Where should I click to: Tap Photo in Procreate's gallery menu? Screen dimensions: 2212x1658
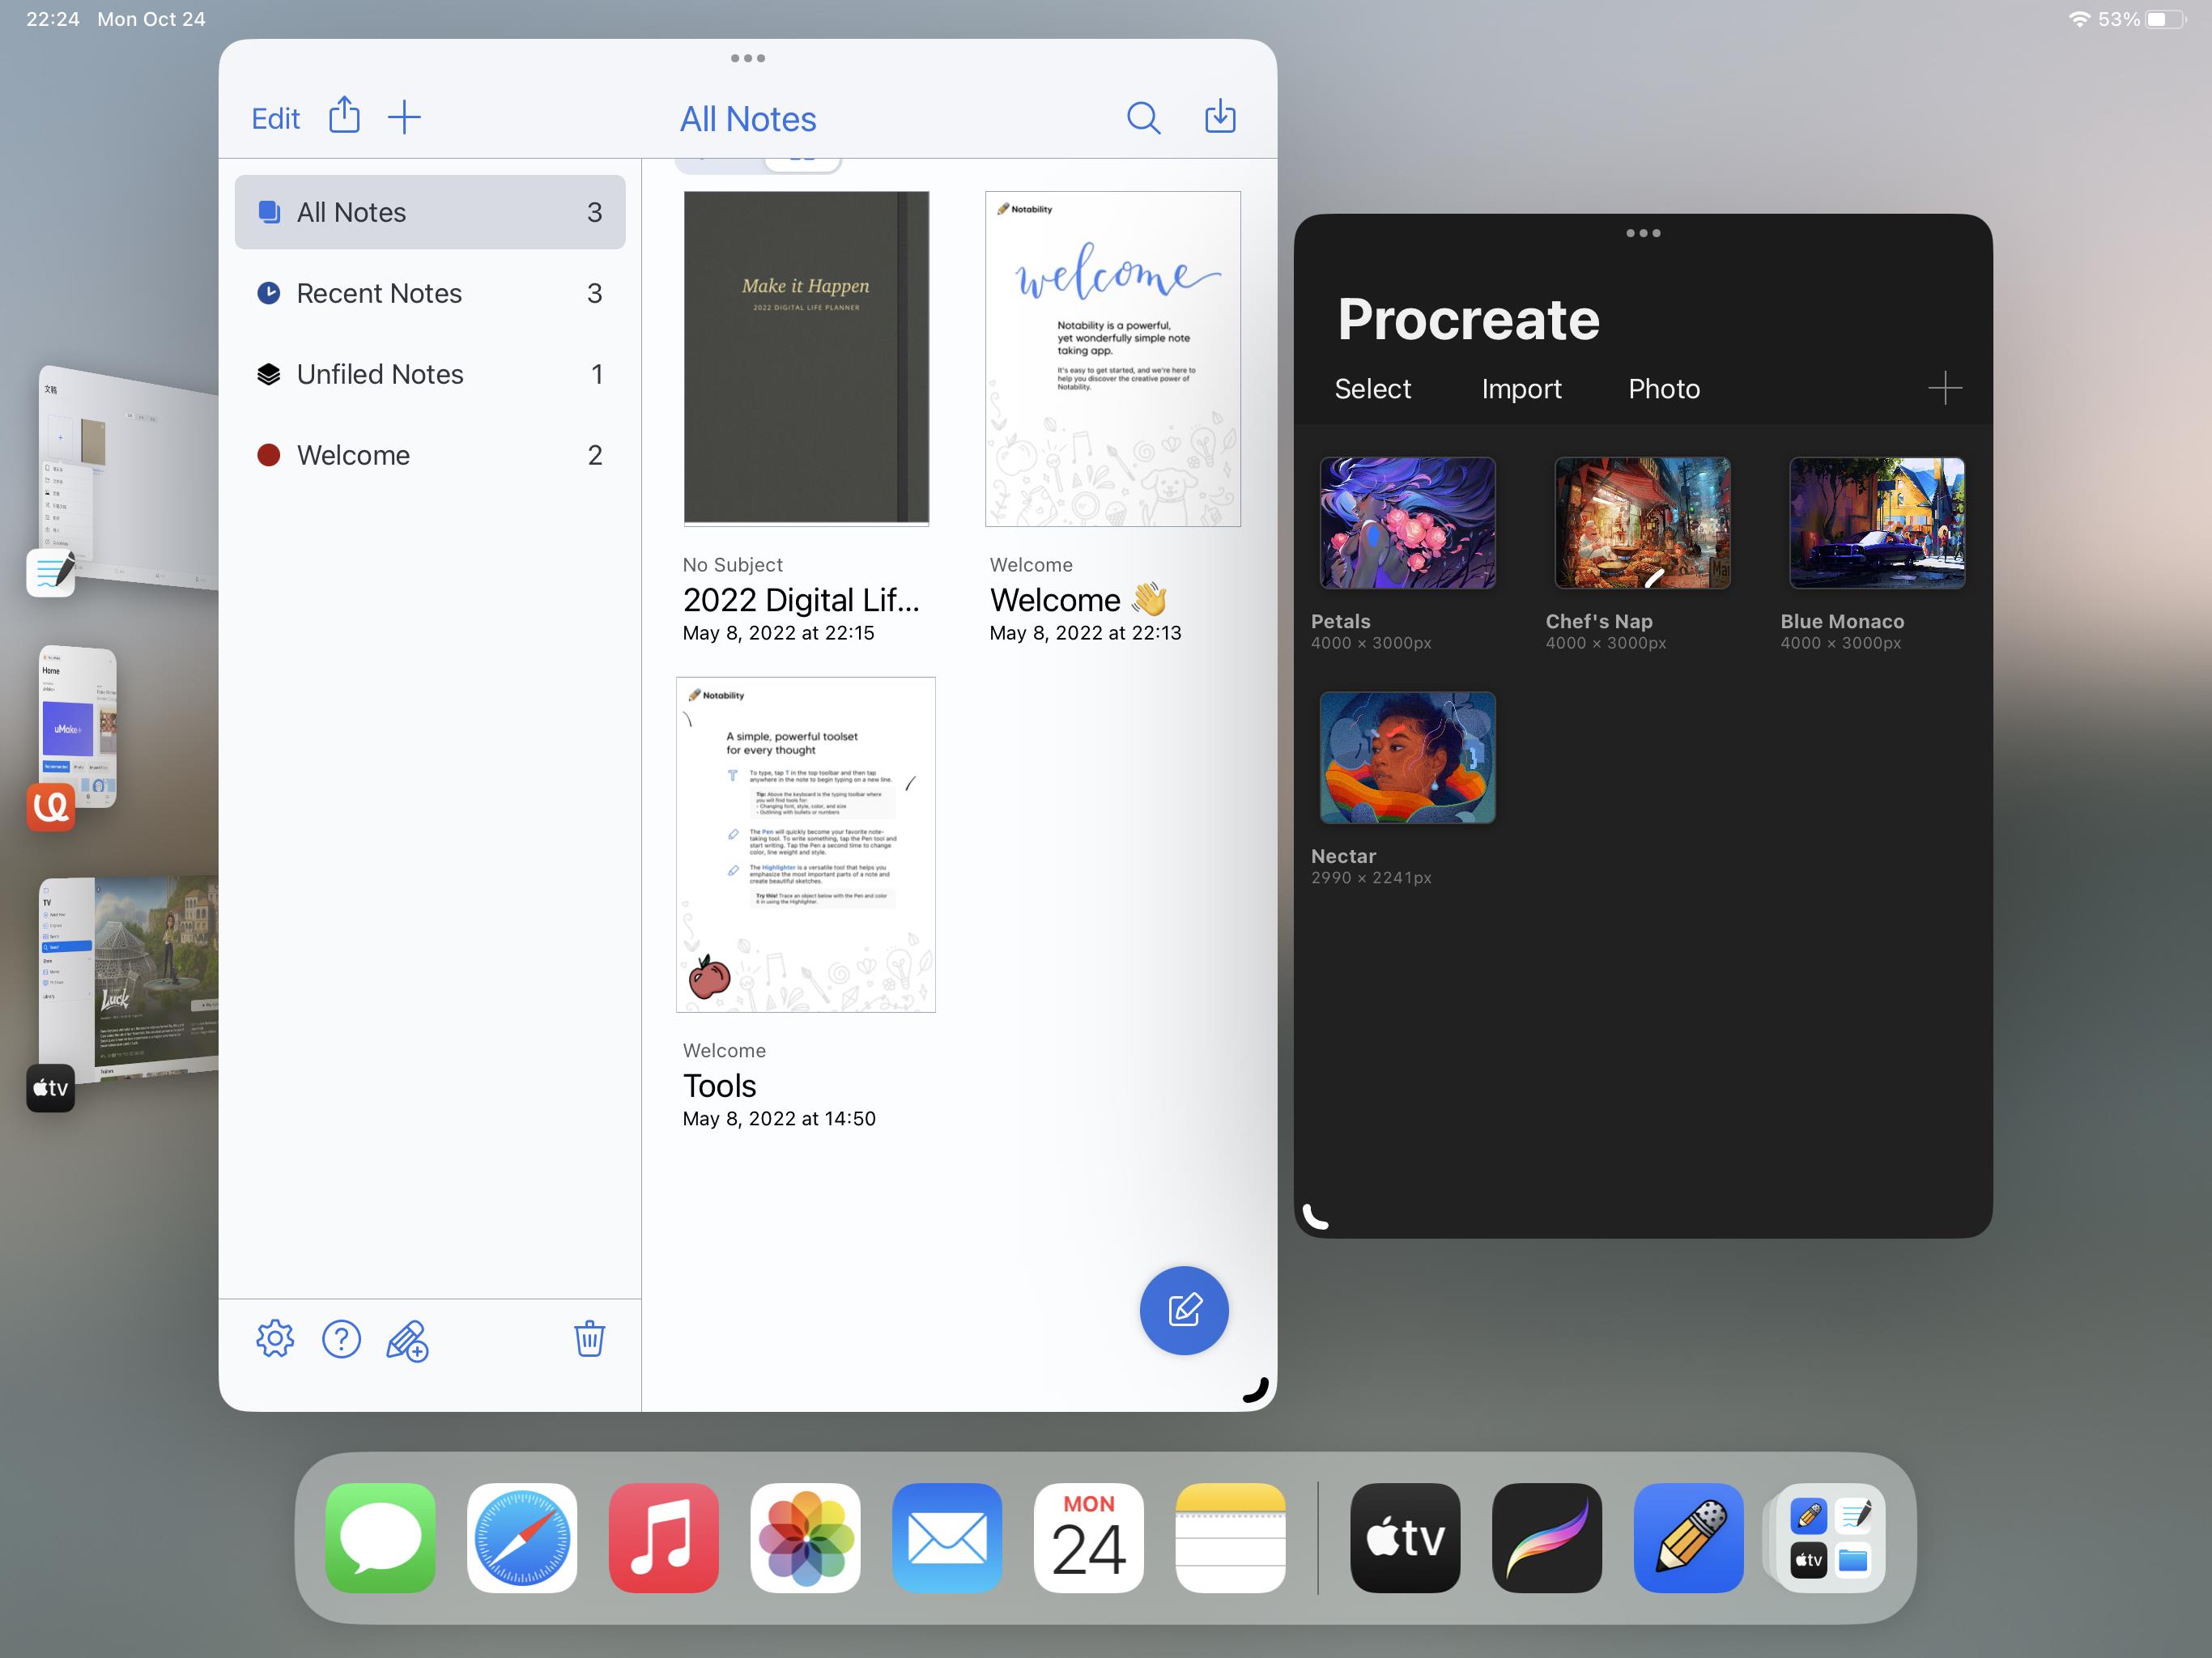pos(1663,389)
